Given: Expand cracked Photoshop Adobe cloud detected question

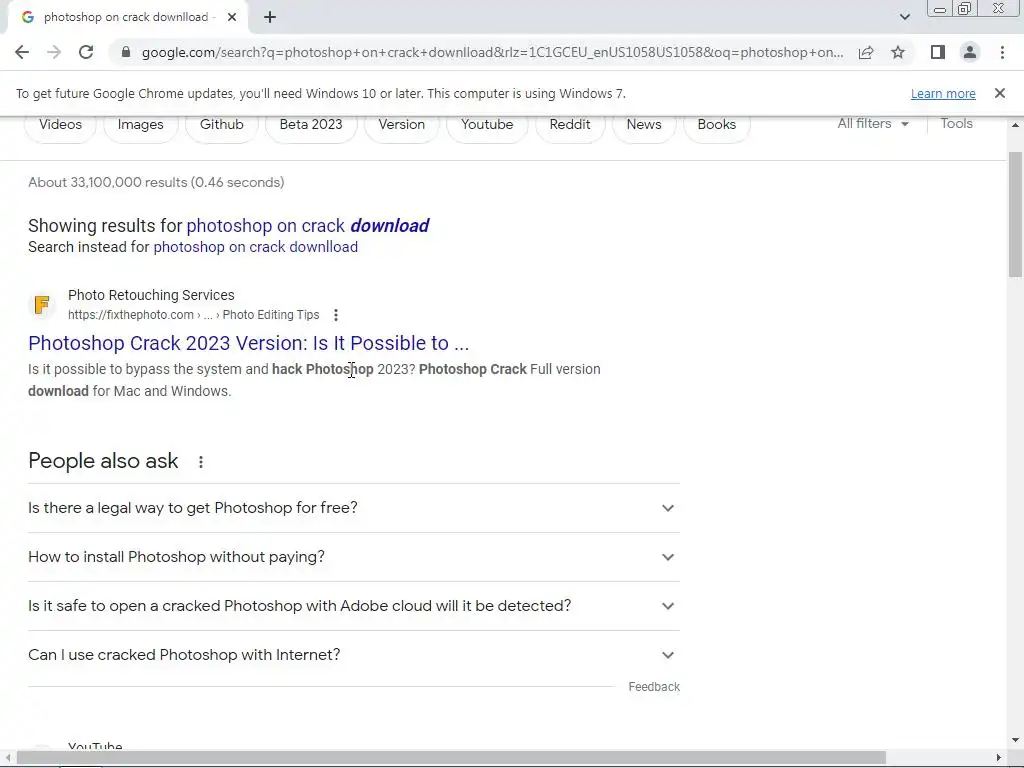Looking at the screenshot, I should [x=354, y=606].
